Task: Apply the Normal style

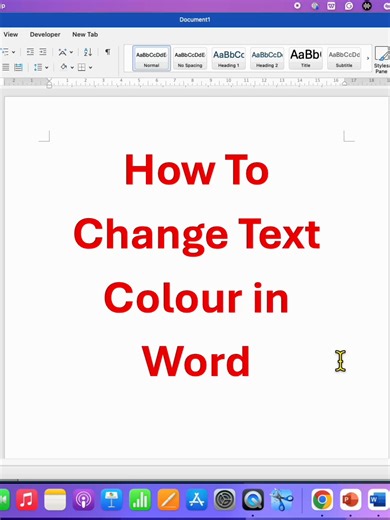Action: click(151, 58)
